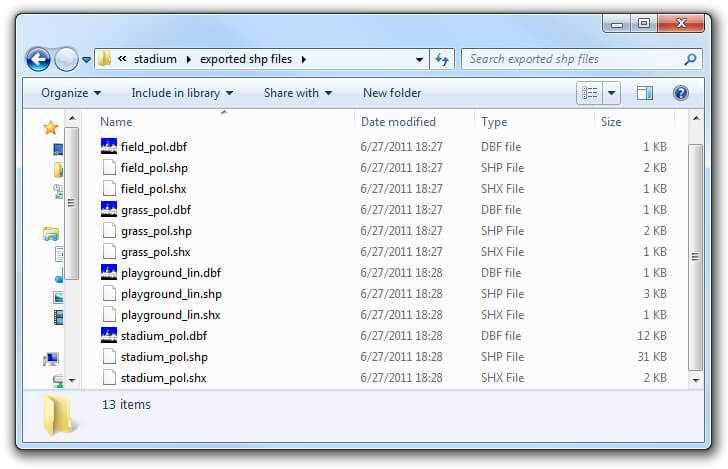This screenshot has width=728, height=469.
Task: Click DBF file type of stadium_pol.dbf
Action: (501, 336)
